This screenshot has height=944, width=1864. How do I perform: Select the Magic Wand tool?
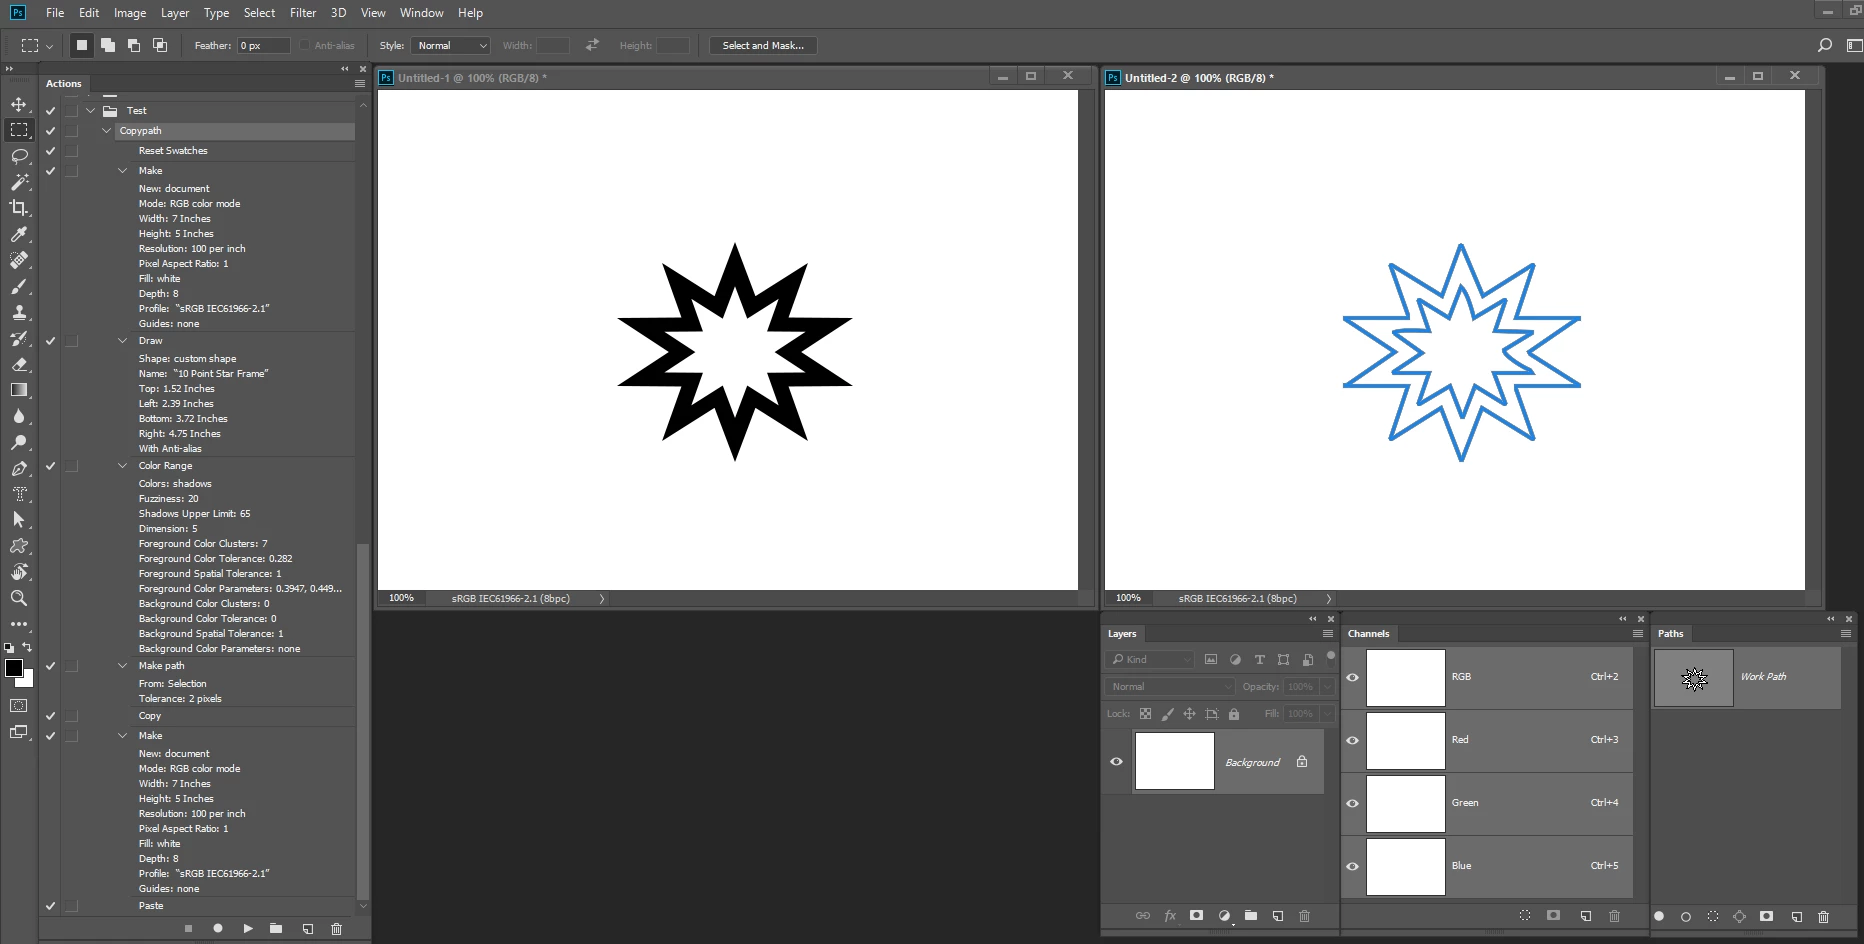19,182
